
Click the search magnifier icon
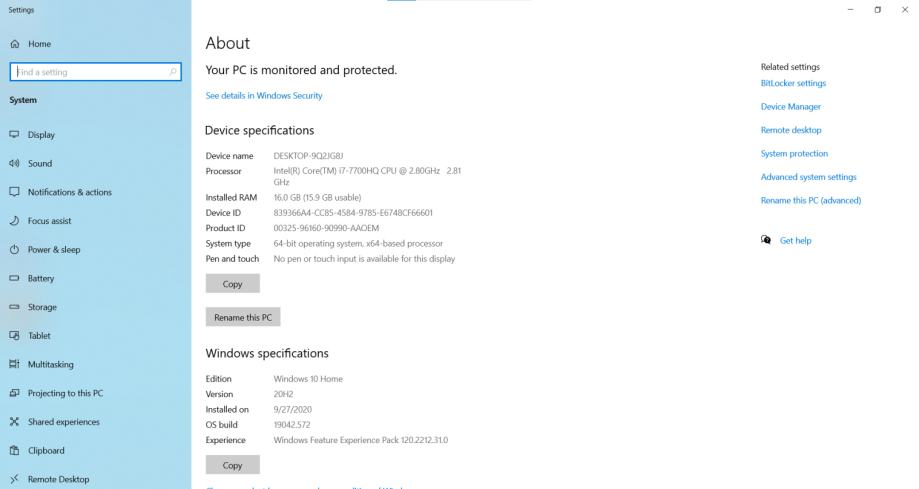pyautogui.click(x=173, y=72)
